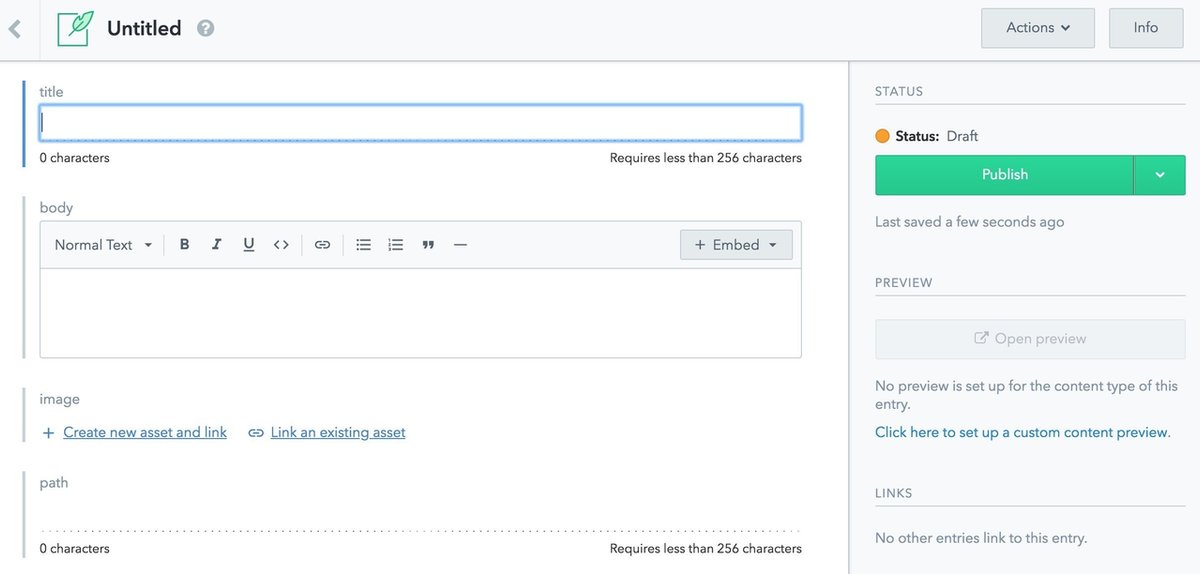
Task: Focus the title input field
Action: 420,123
